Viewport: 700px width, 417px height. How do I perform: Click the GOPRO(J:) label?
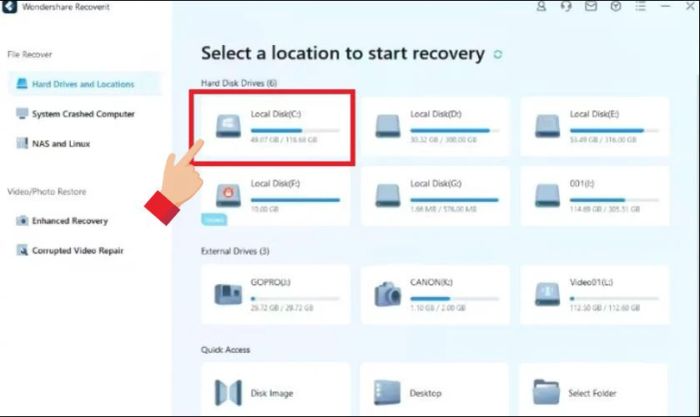[271, 282]
